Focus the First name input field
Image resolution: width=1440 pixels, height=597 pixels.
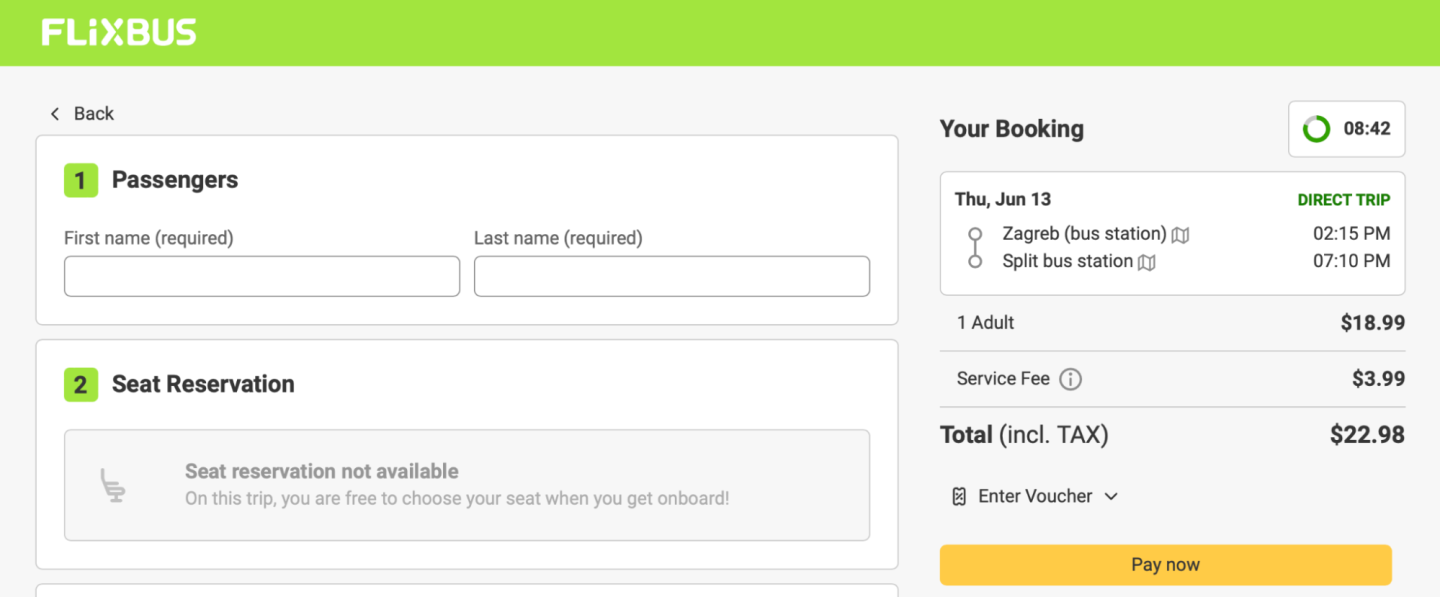262,277
